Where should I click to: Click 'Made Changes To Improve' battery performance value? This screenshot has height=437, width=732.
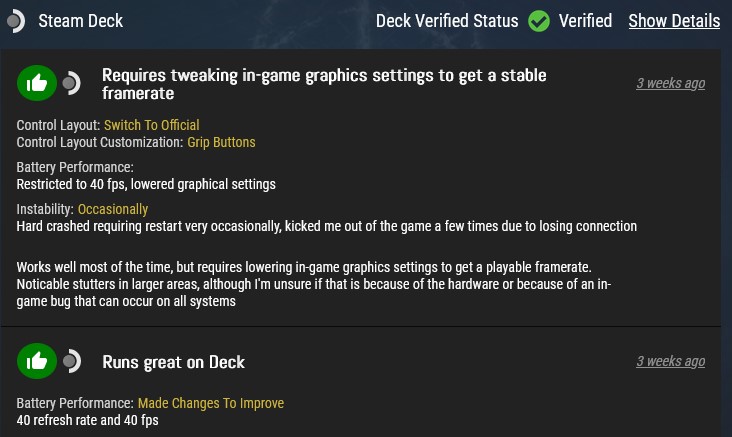pyautogui.click(x=210, y=403)
